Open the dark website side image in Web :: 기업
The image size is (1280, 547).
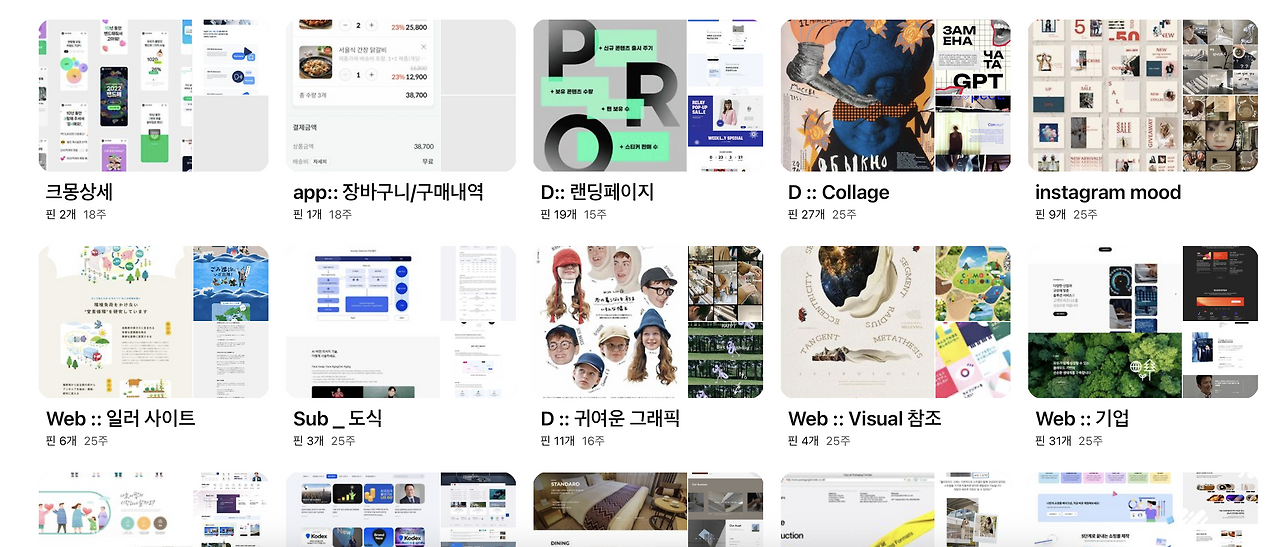click(x=1221, y=284)
